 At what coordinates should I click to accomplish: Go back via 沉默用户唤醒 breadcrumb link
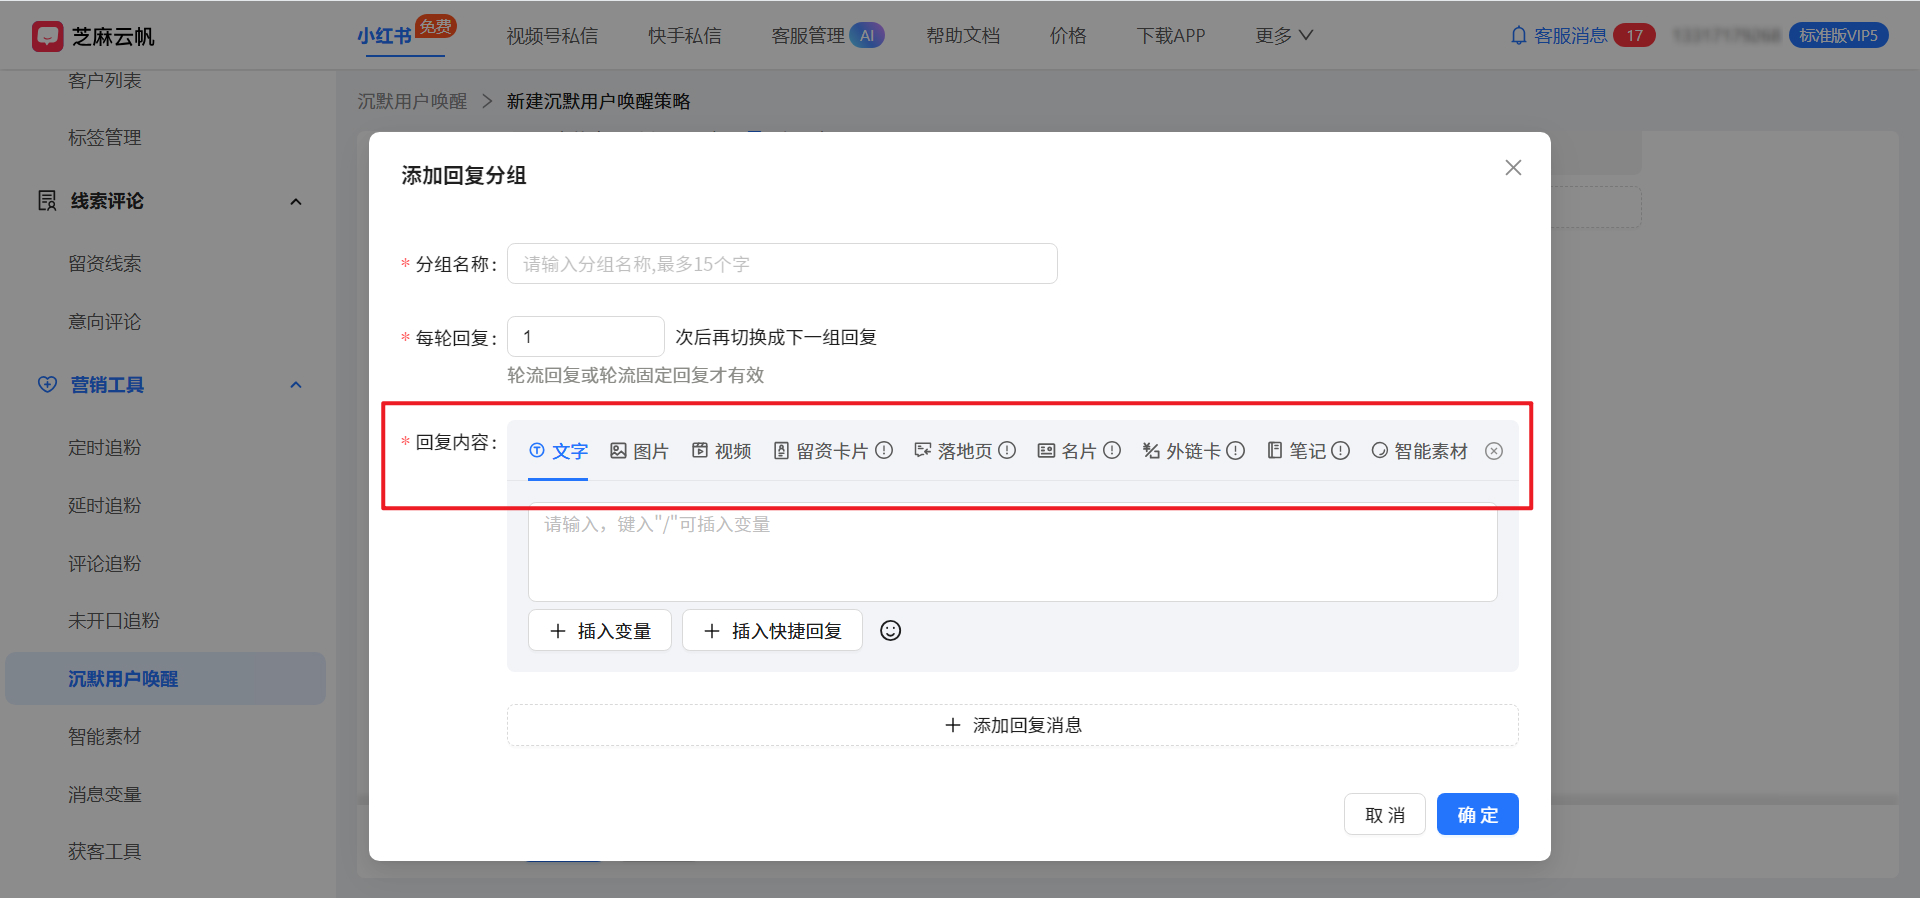coord(412,101)
